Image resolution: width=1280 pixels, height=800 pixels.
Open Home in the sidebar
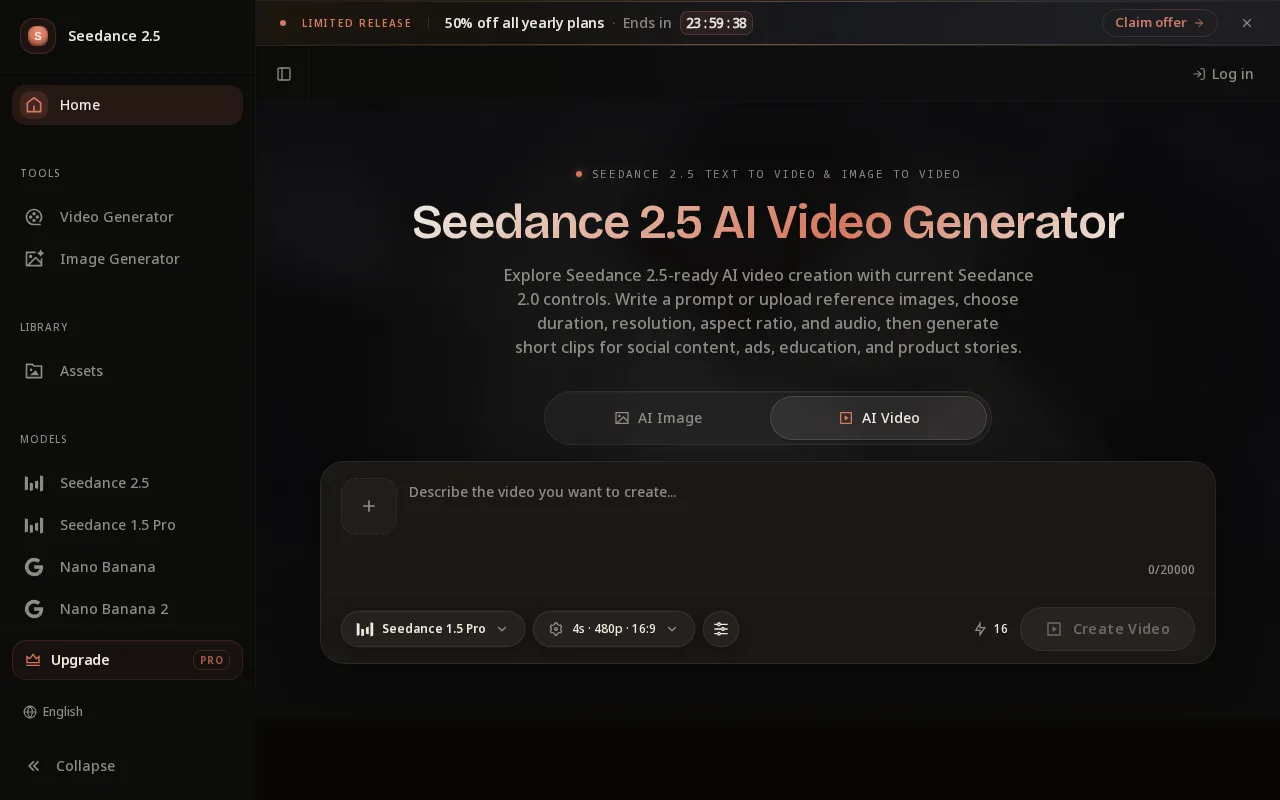point(127,105)
